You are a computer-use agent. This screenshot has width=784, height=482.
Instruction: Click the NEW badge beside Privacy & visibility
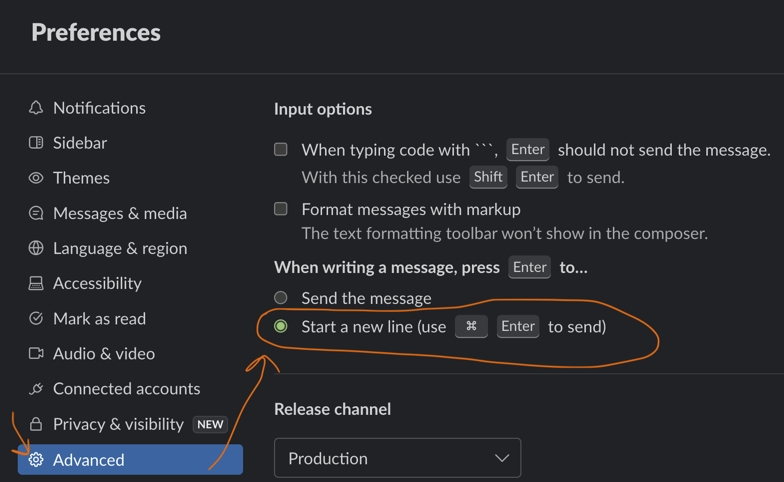[210, 424]
